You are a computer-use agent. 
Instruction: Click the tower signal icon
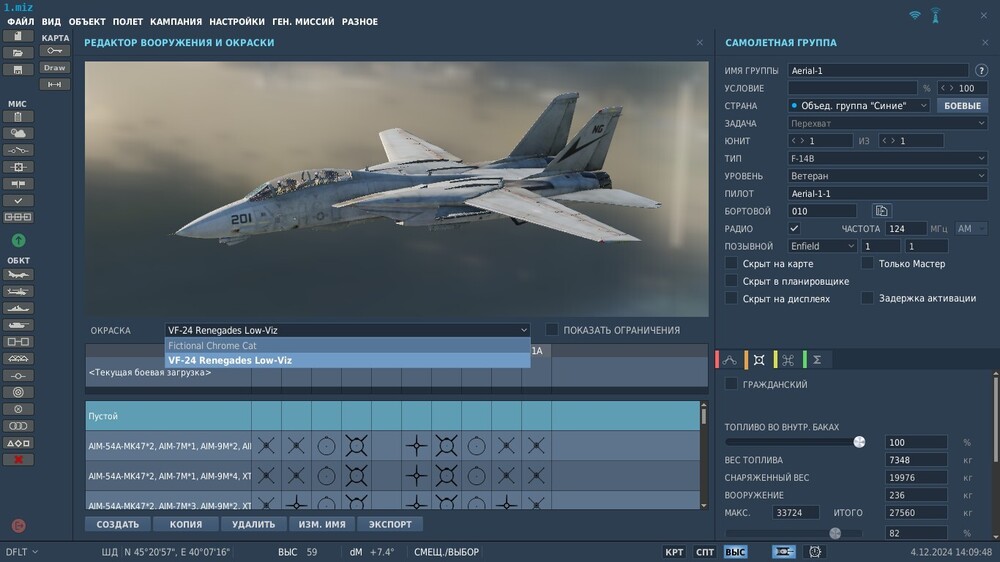[936, 15]
